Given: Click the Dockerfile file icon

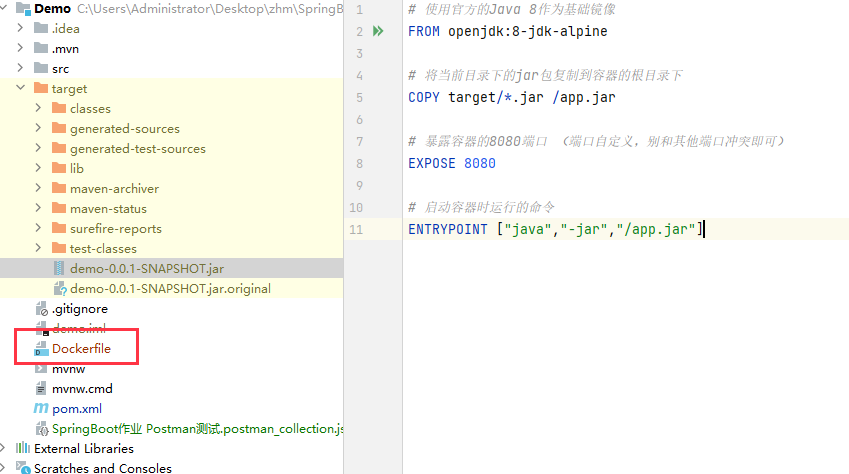Looking at the screenshot, I should (x=41, y=349).
